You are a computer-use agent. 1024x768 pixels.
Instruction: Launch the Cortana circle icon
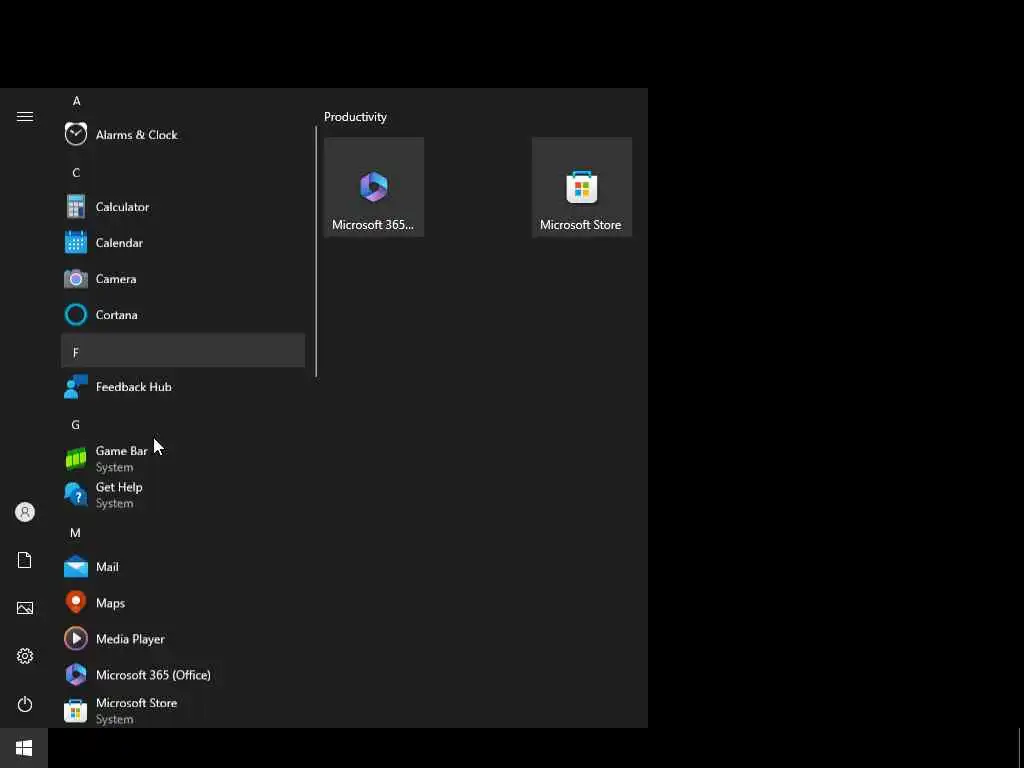(x=76, y=315)
